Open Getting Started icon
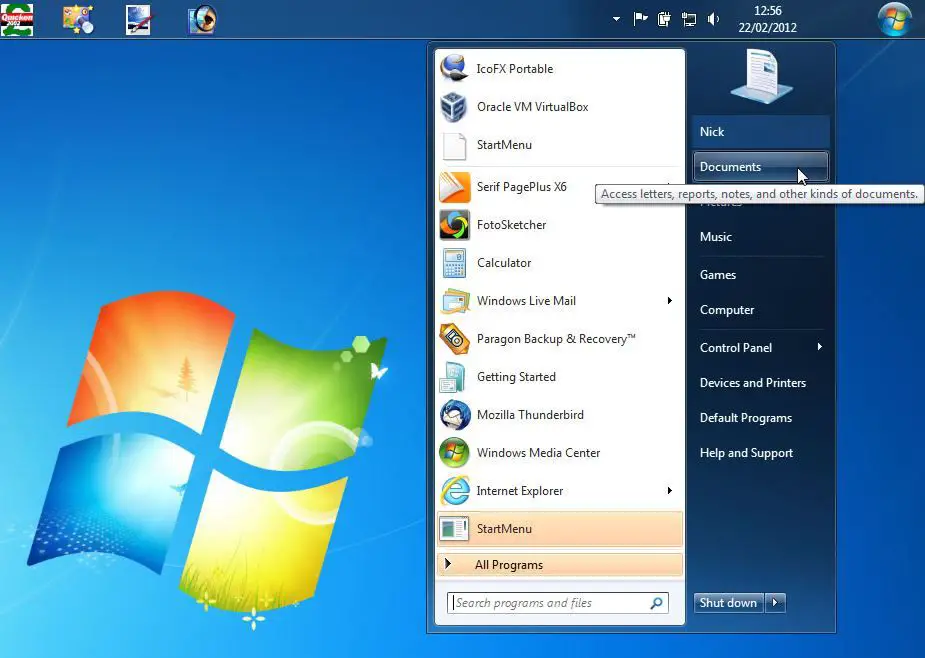Image resolution: width=925 pixels, height=658 pixels. (x=454, y=377)
